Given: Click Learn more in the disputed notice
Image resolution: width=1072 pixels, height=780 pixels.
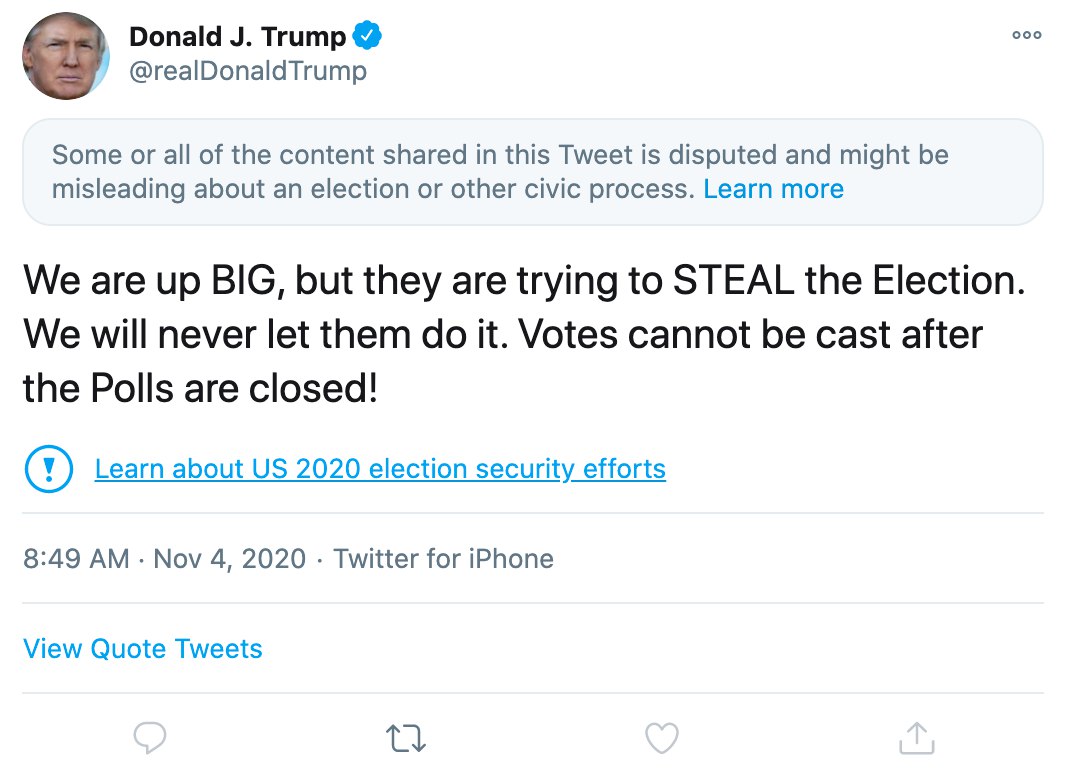Looking at the screenshot, I should [x=773, y=189].
